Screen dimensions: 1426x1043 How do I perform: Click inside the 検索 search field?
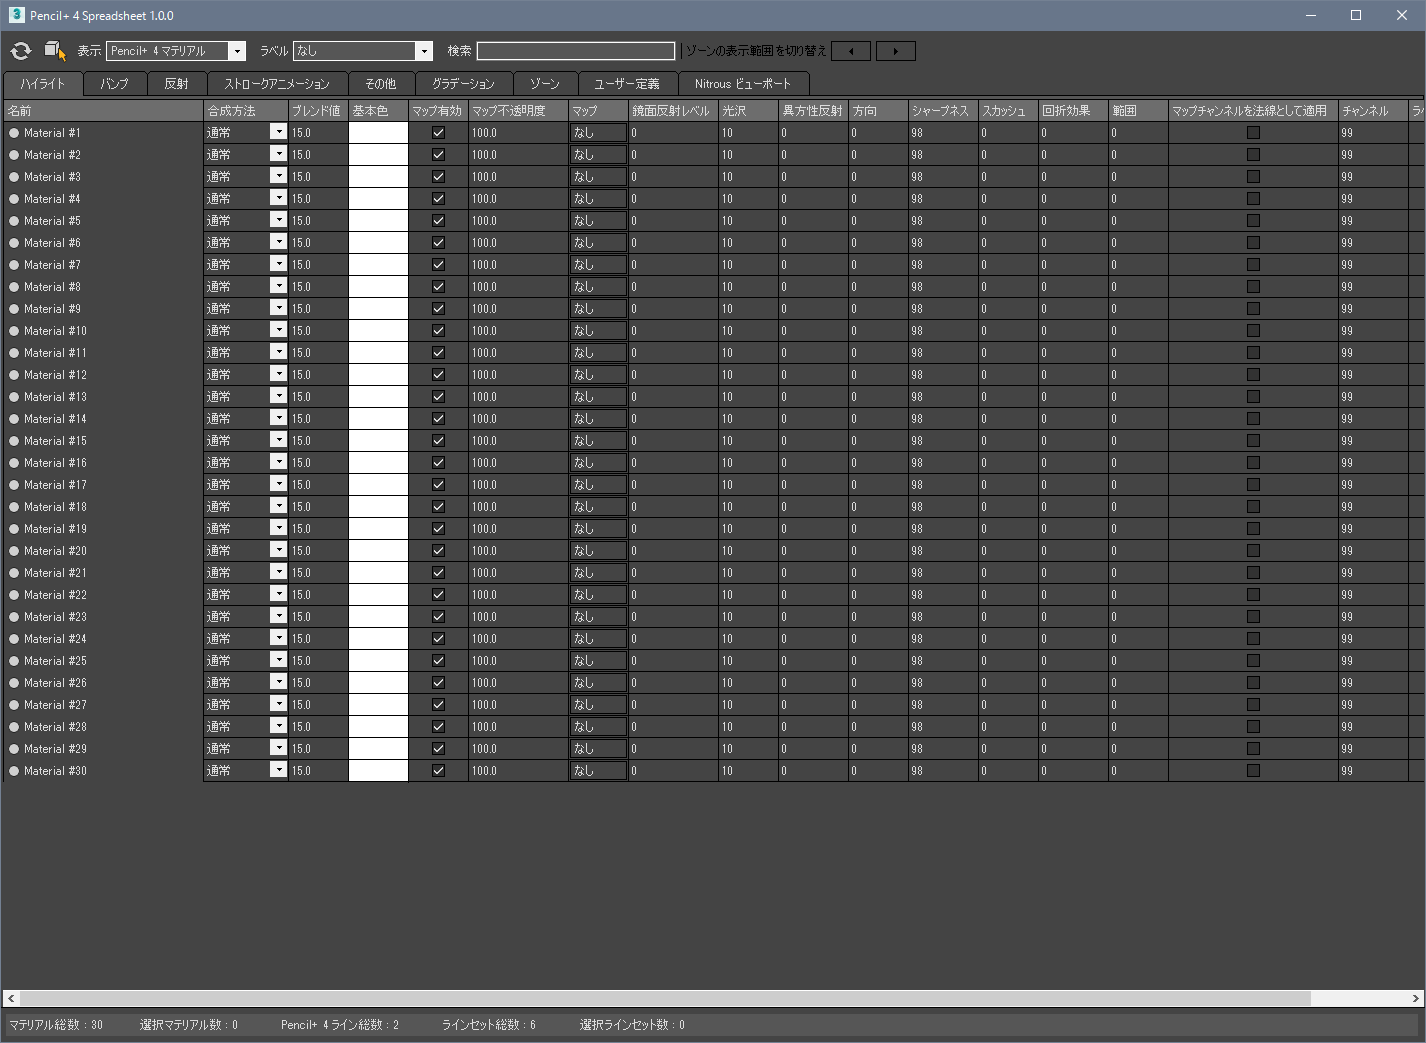point(575,50)
